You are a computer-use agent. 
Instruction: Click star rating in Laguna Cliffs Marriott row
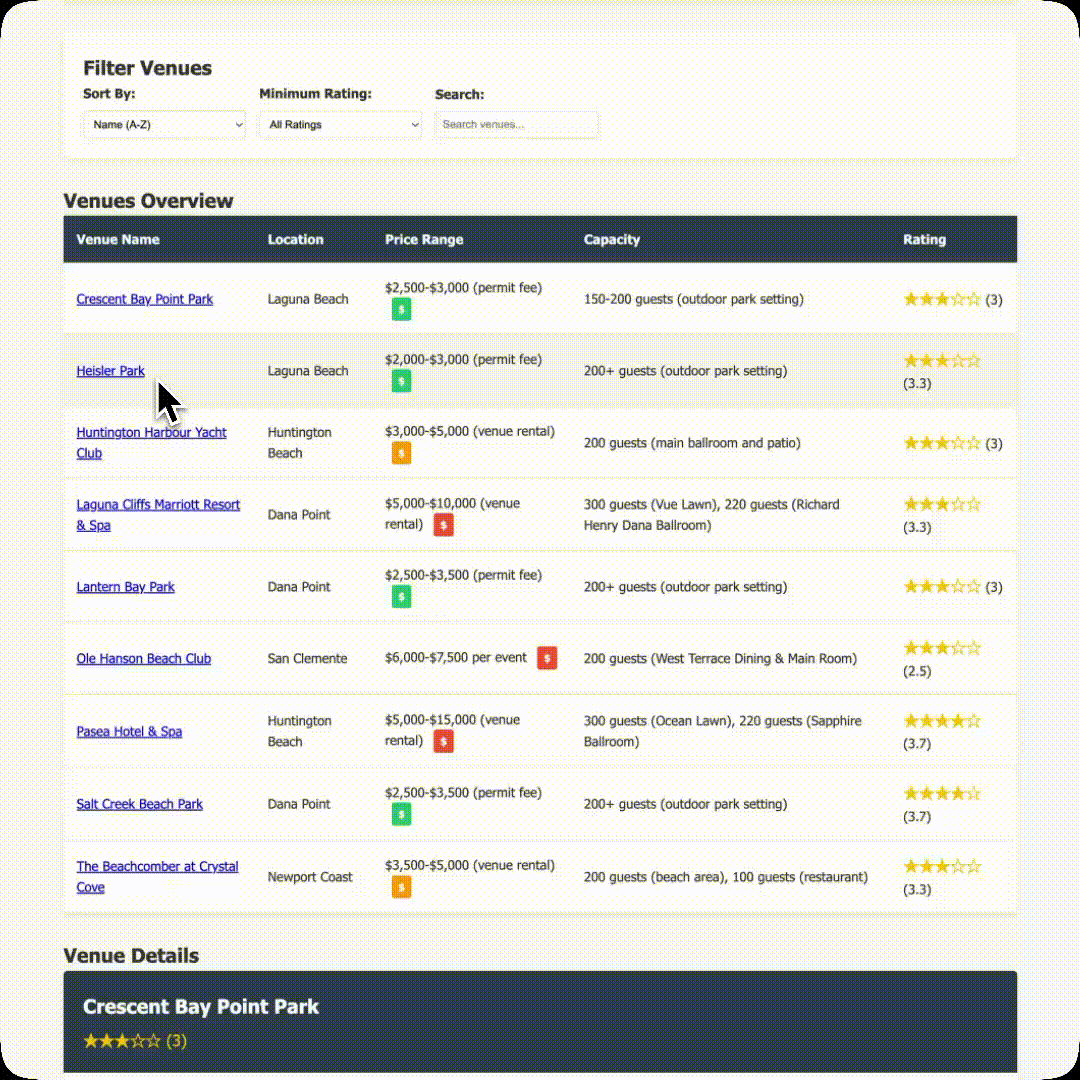pyautogui.click(x=942, y=504)
